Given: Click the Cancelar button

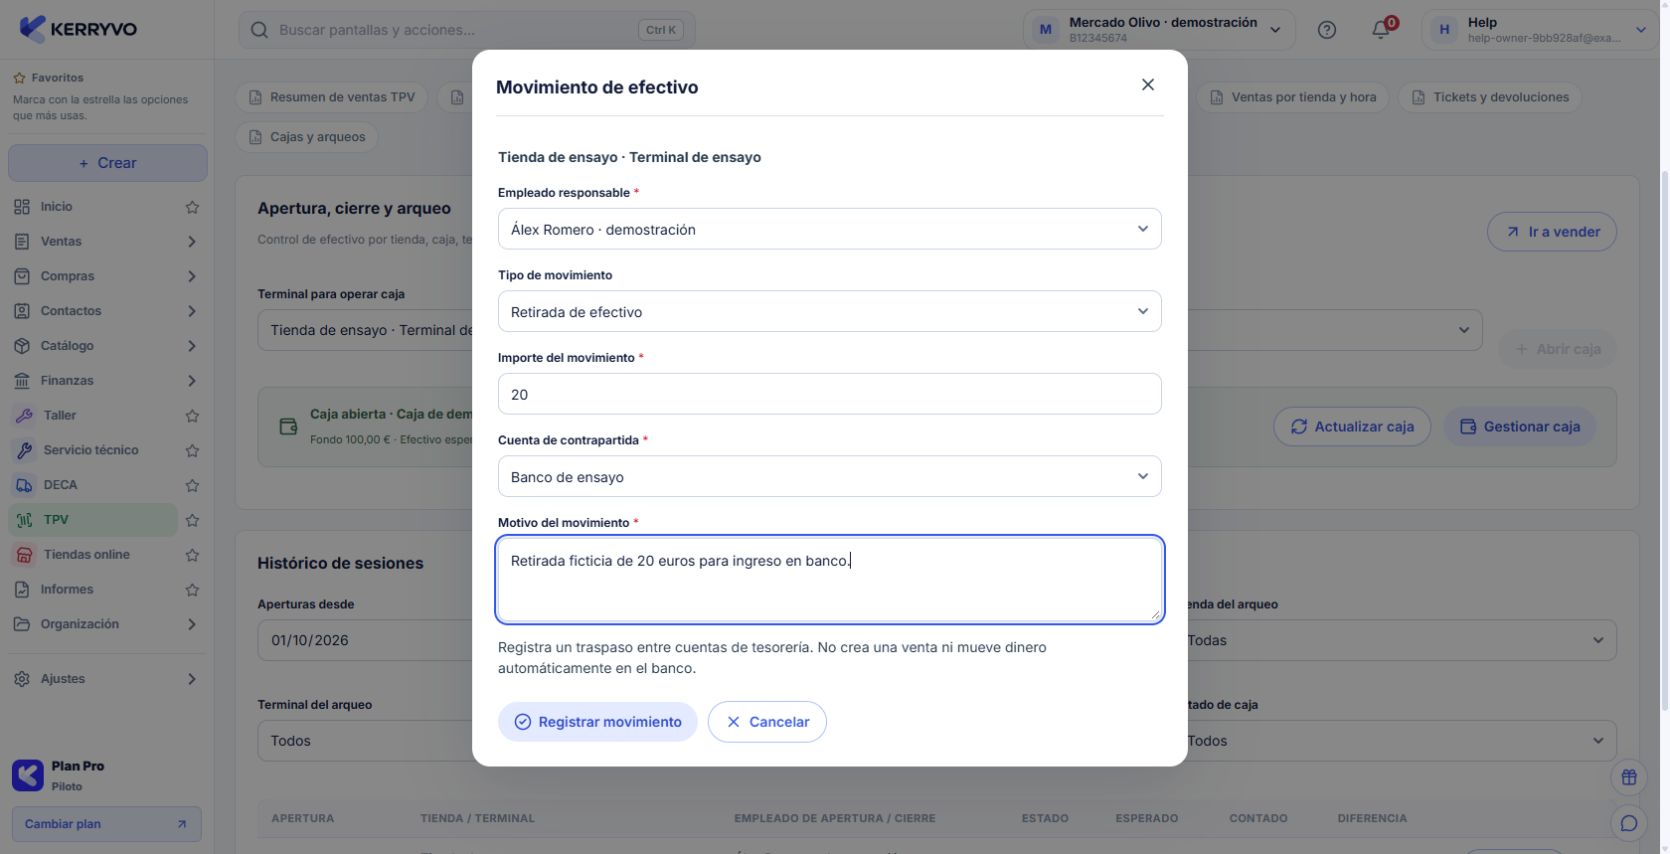Looking at the screenshot, I should [x=767, y=722].
